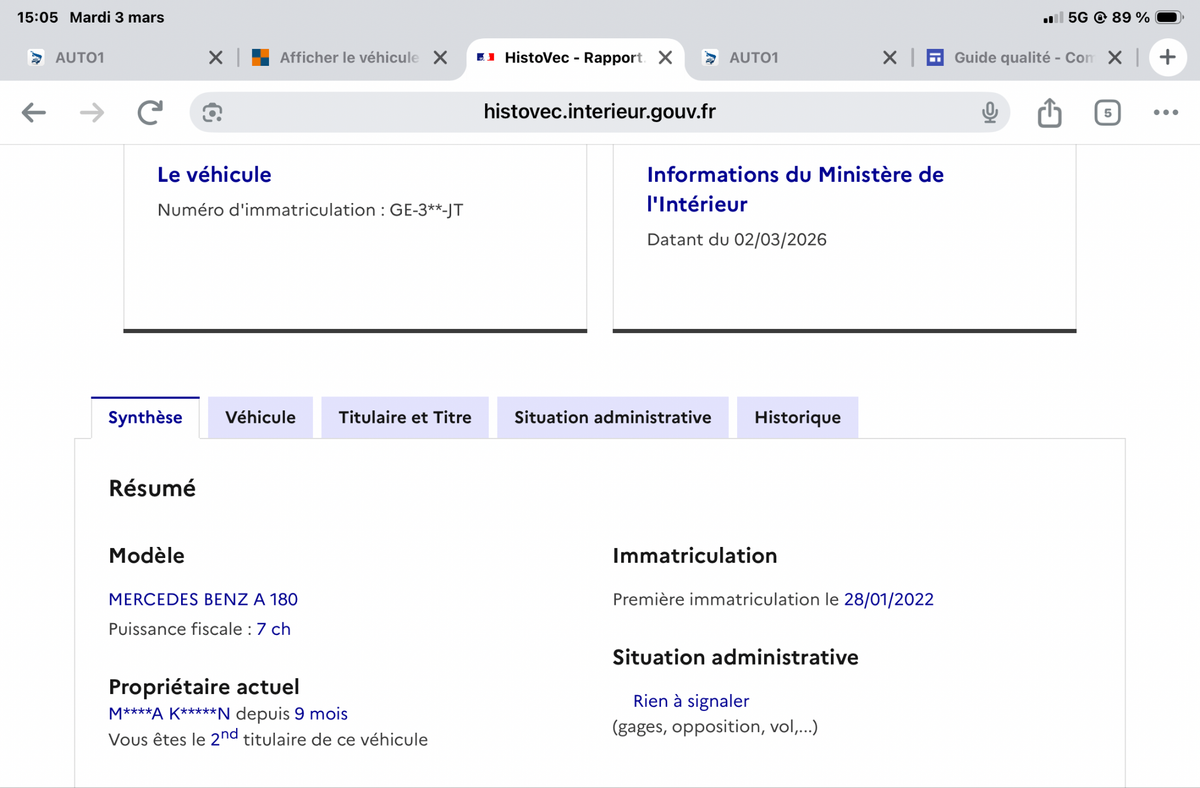Close the Afficher le véhicule tab
Screen dimensions: 1200x788
440,58
